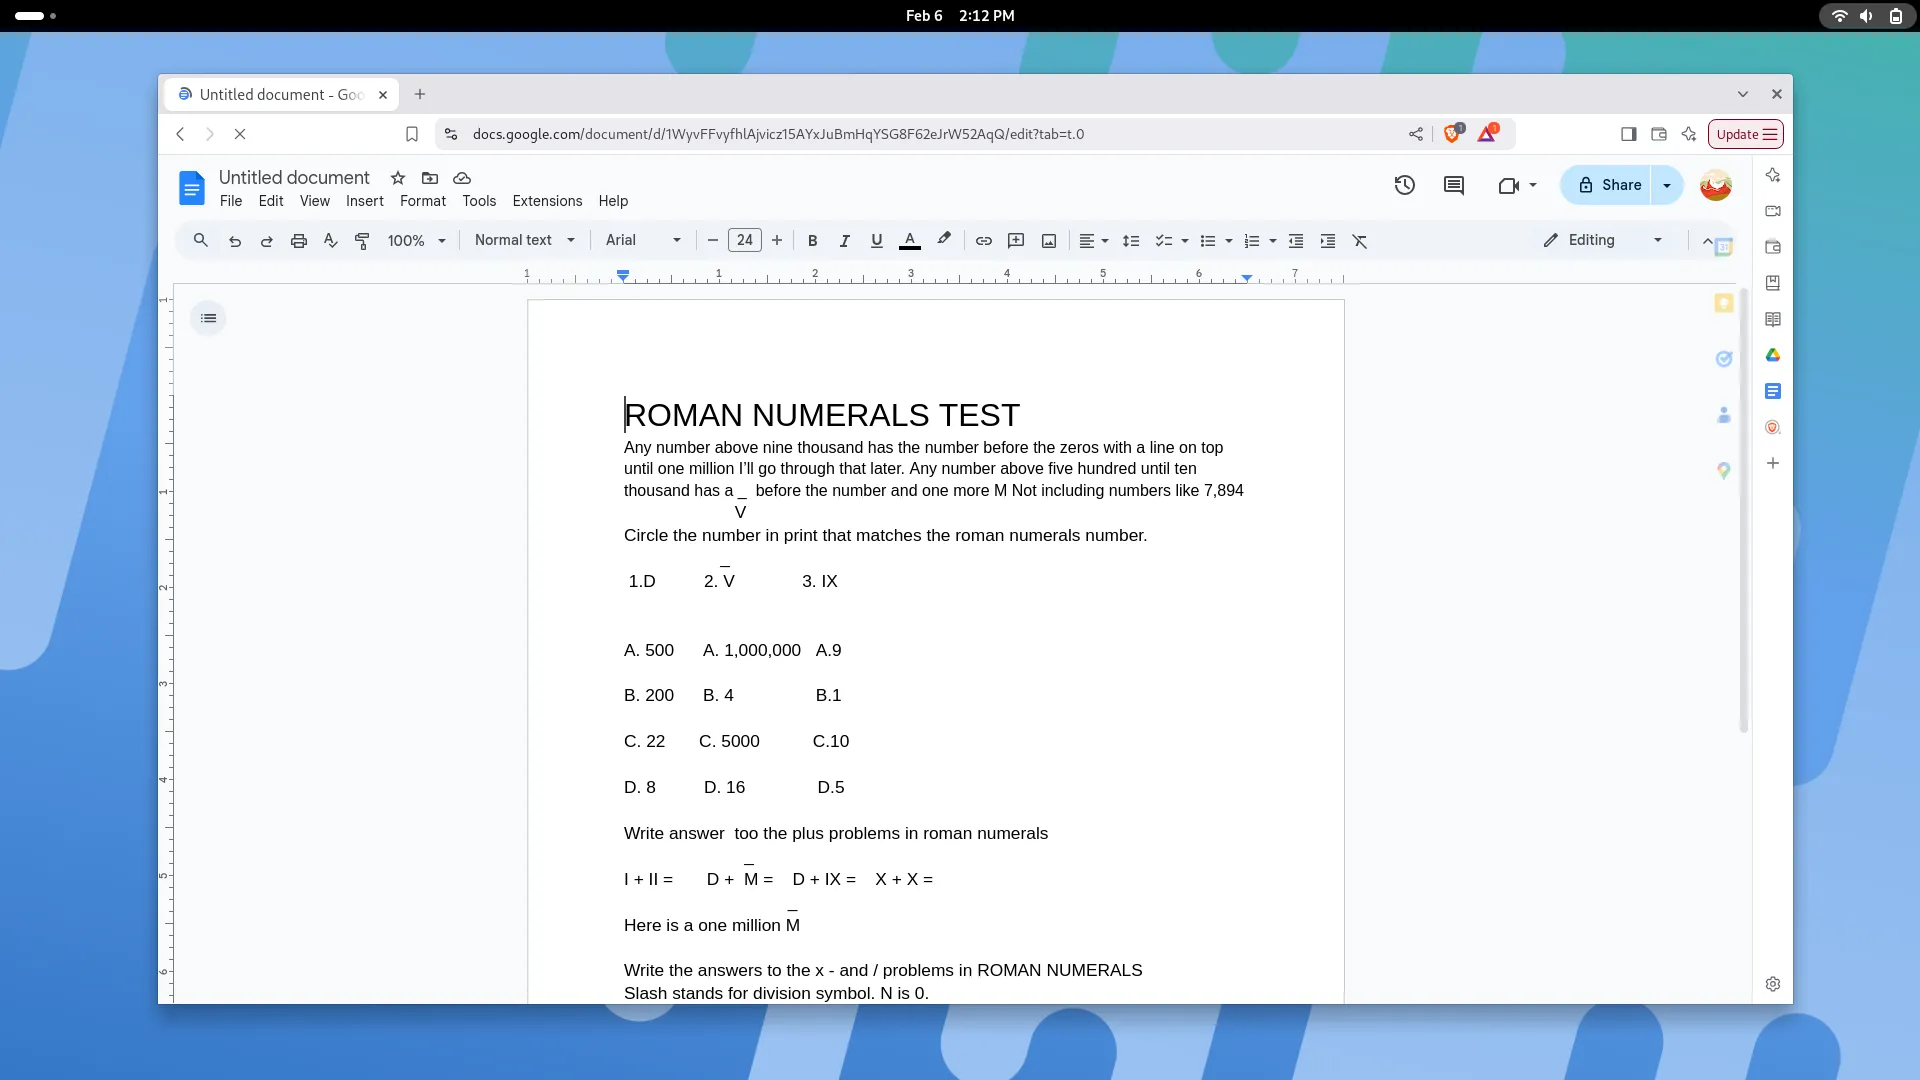Move document to a folder

430,178
